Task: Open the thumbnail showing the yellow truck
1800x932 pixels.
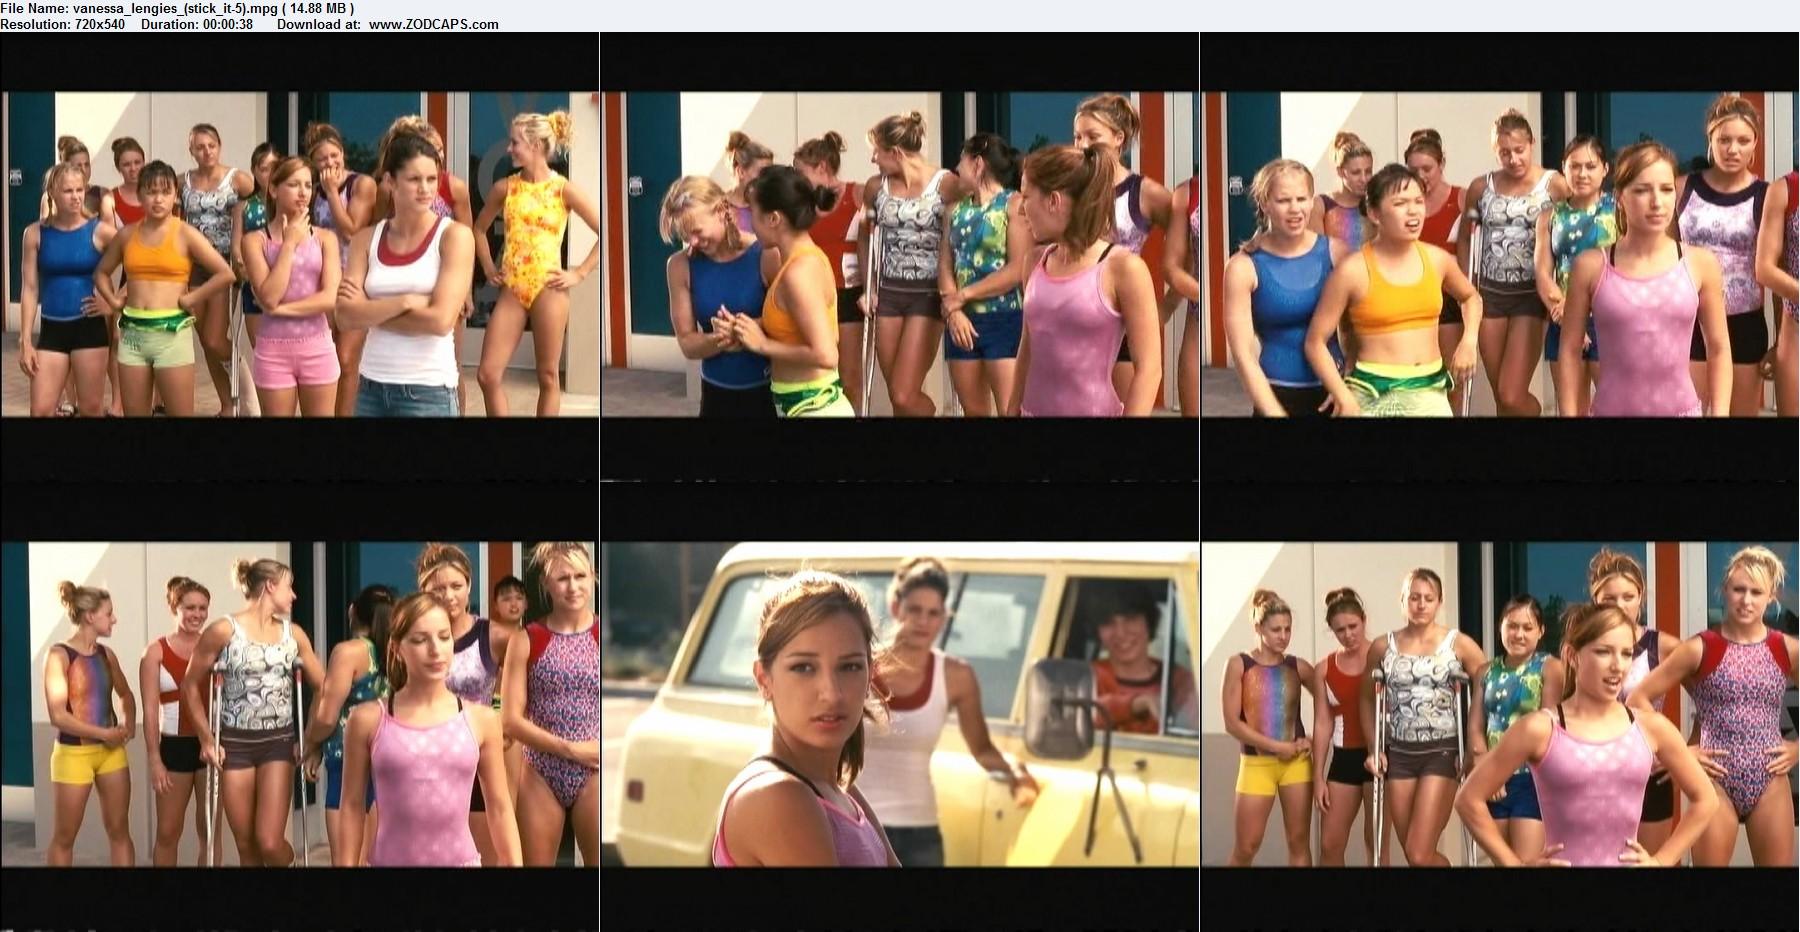Action: [899, 704]
